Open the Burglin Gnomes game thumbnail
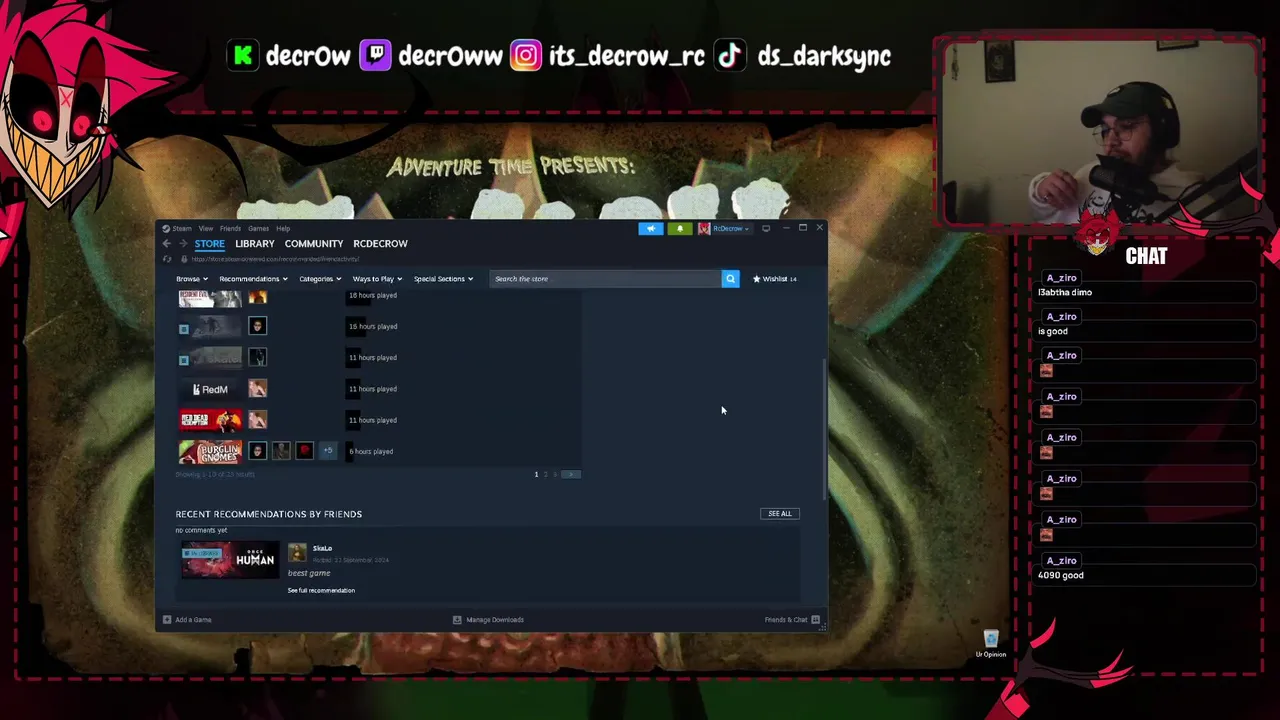This screenshot has height=720, width=1280. tap(210, 451)
